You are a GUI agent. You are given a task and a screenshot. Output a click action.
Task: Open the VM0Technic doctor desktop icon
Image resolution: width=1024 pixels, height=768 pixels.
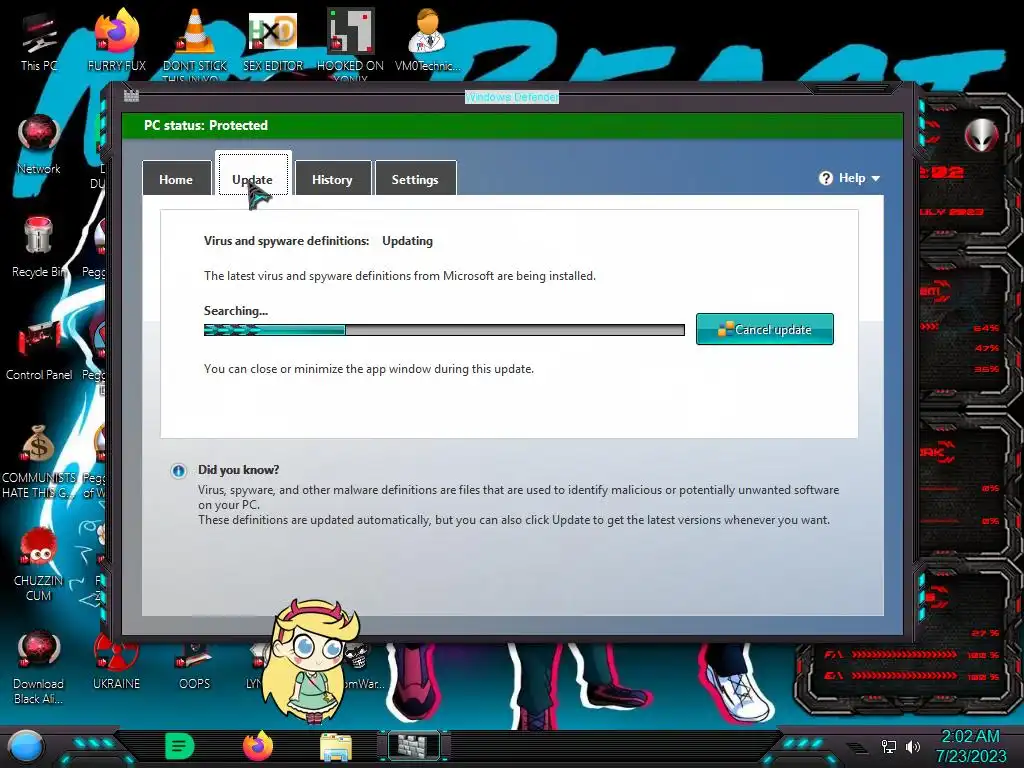(427, 39)
